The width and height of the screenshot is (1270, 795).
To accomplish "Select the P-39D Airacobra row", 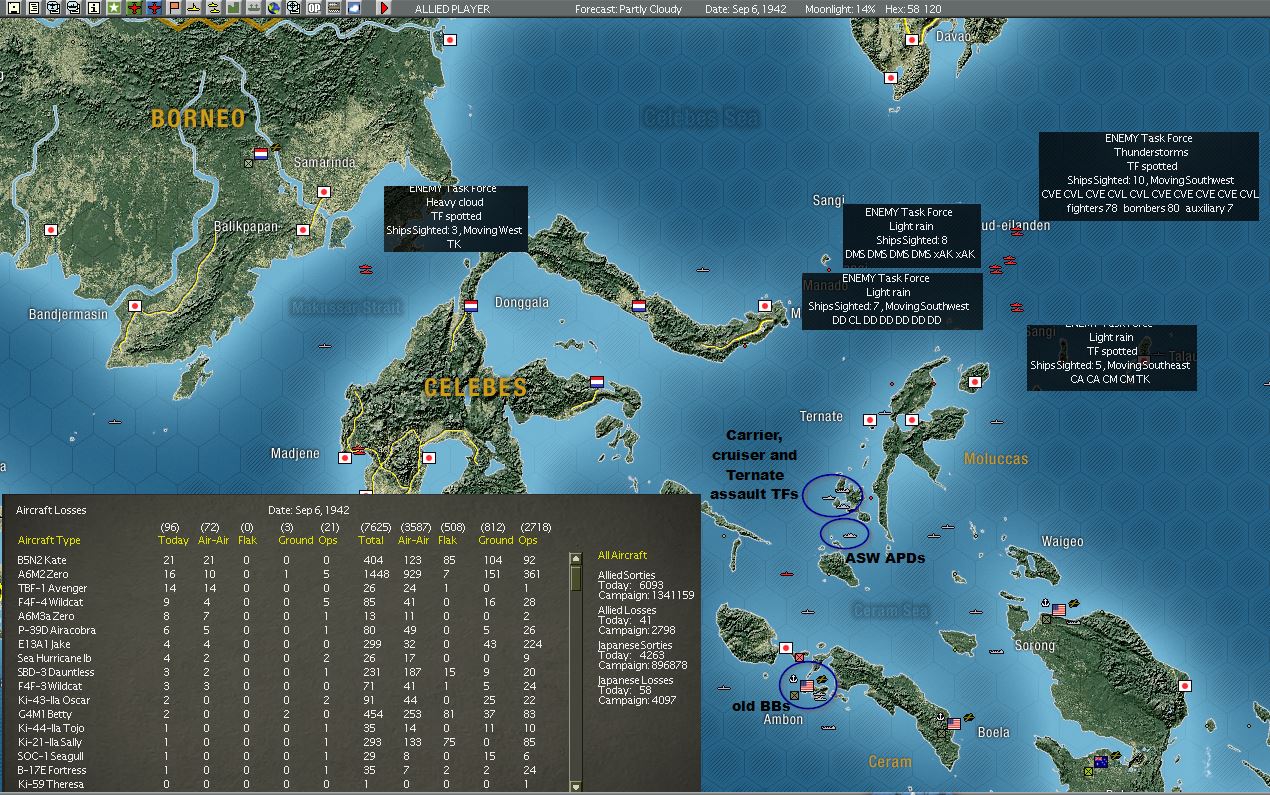I will pyautogui.click(x=290, y=630).
